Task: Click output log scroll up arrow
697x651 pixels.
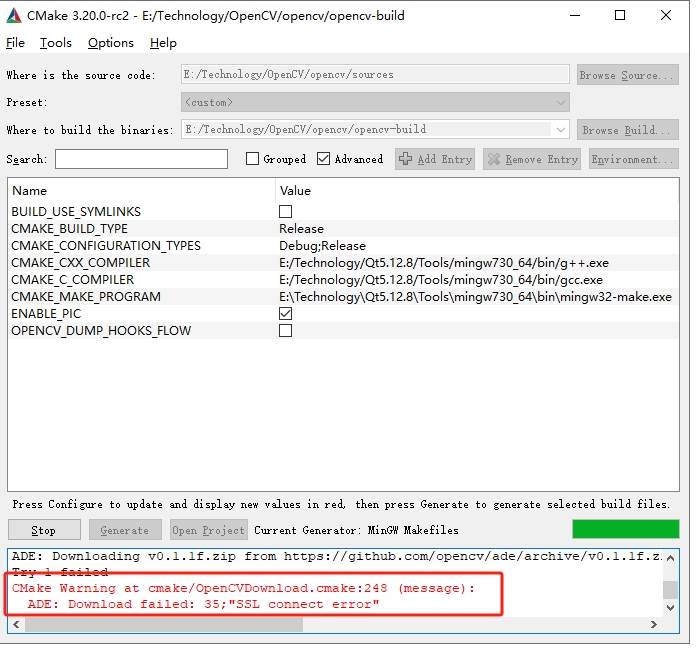Action: 670,558
